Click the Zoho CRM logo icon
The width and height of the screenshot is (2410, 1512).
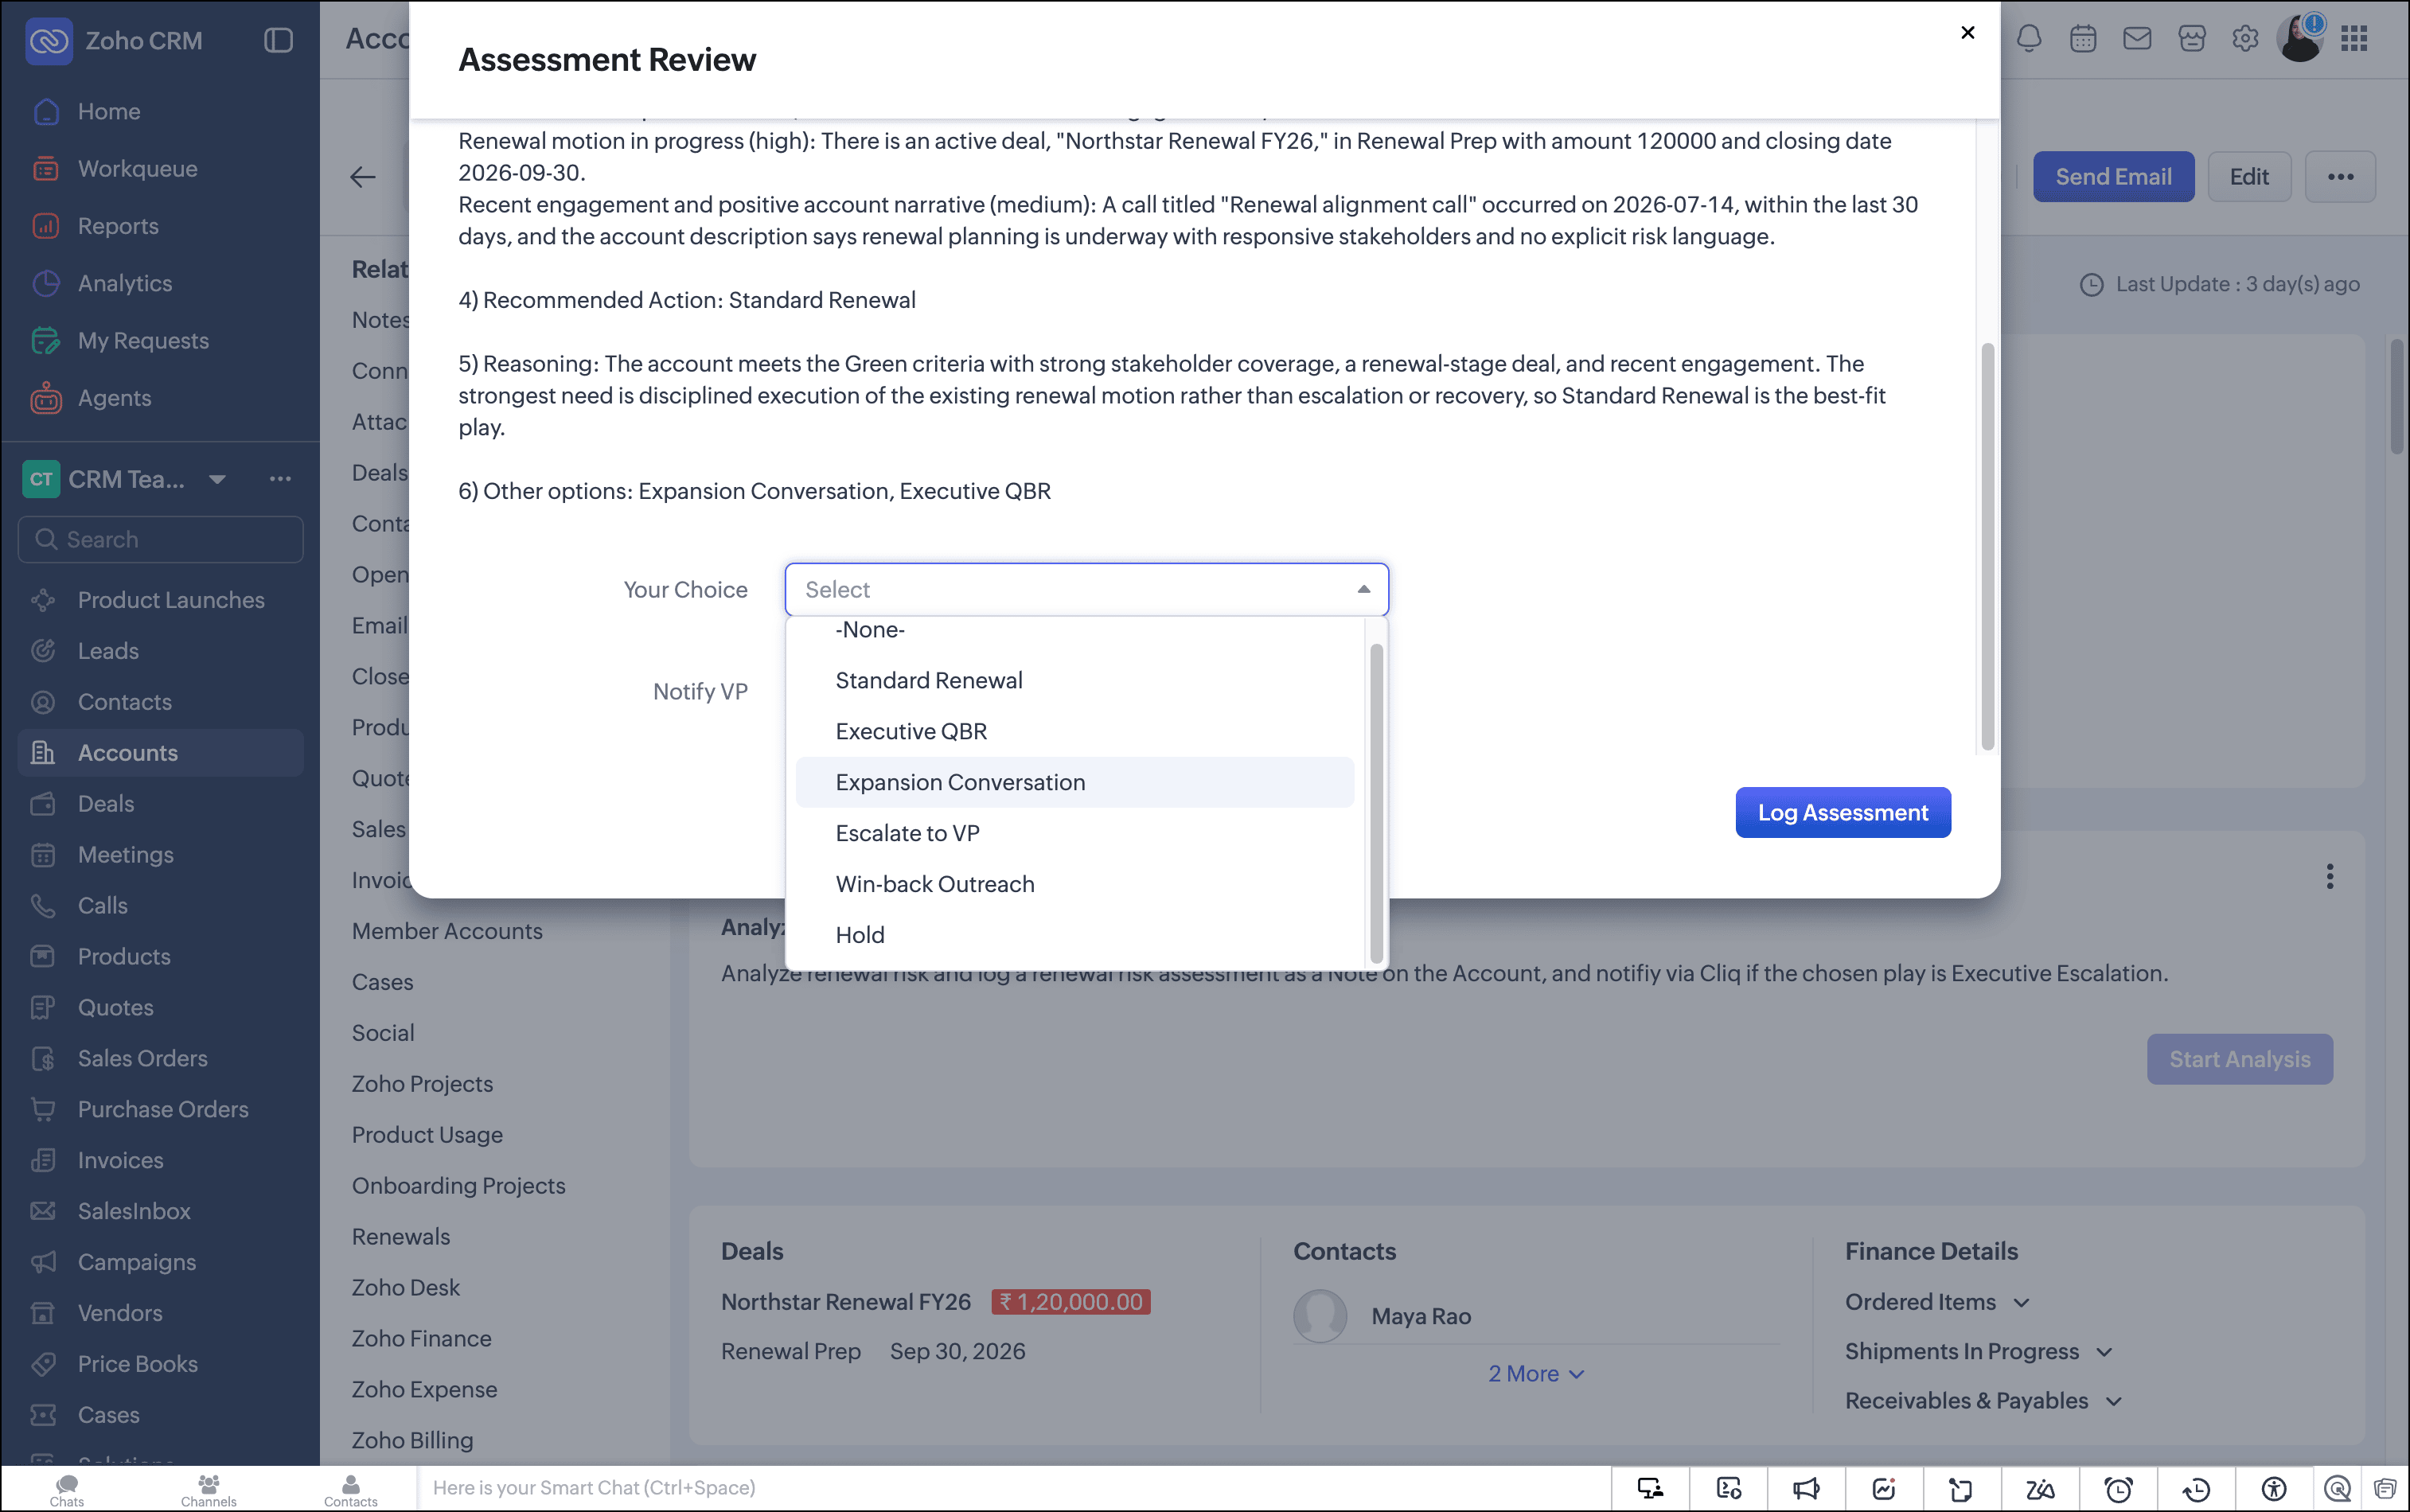(x=48, y=41)
